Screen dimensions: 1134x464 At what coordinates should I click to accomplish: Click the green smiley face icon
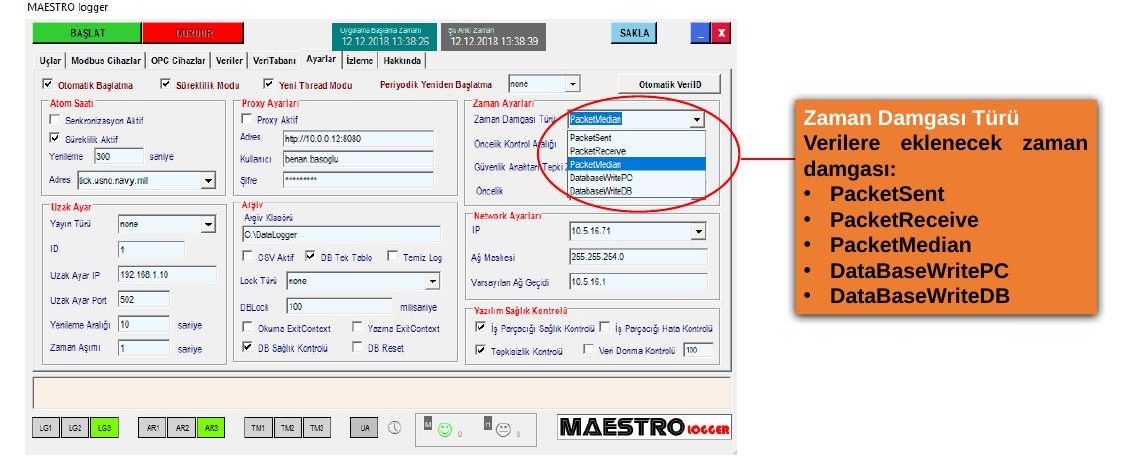click(x=445, y=429)
